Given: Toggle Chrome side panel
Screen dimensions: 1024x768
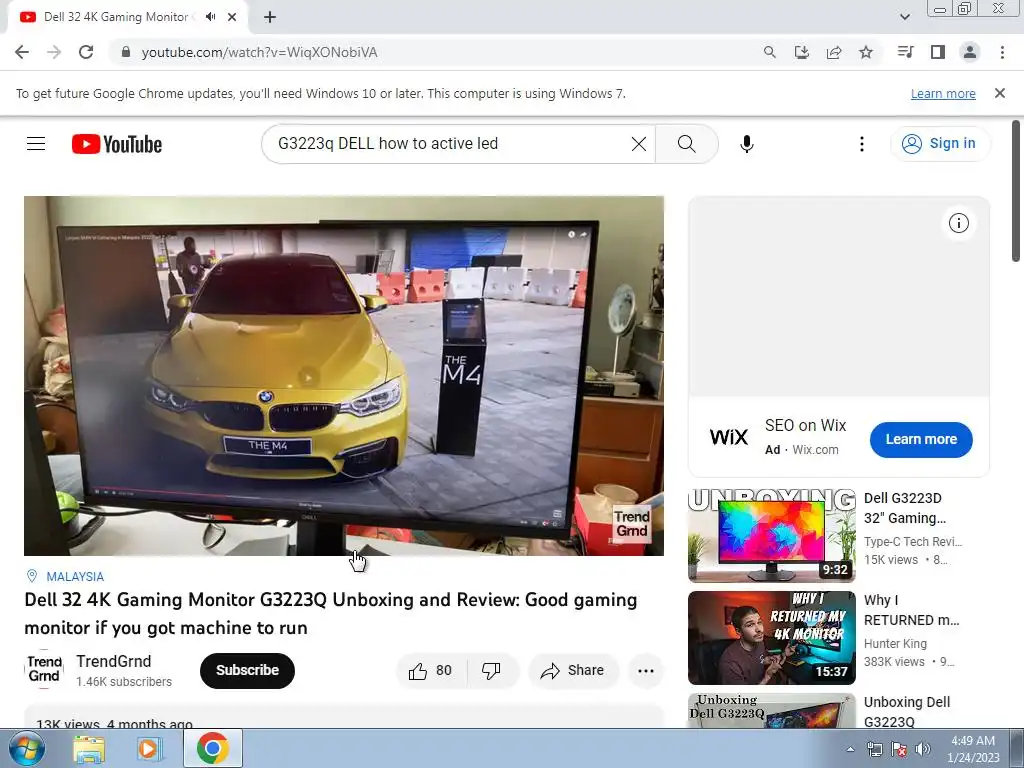Looking at the screenshot, I should 938,52.
